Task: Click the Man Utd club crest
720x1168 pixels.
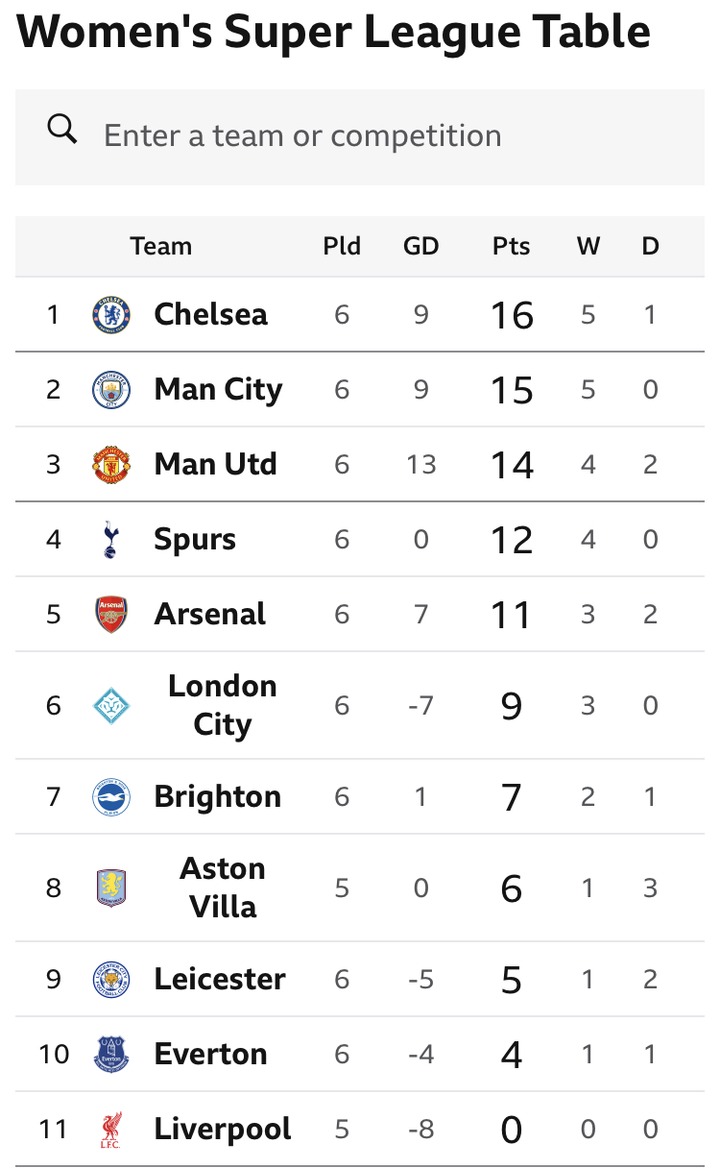Action: pyautogui.click(x=111, y=465)
